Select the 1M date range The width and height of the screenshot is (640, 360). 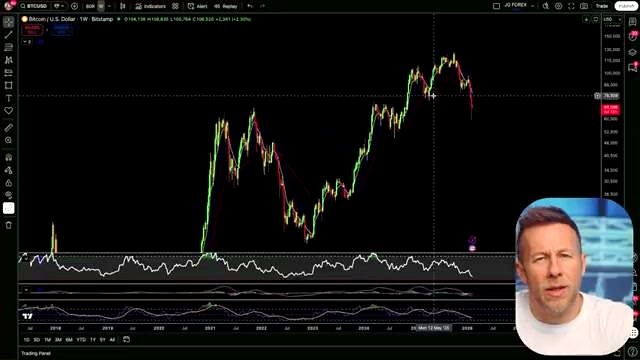coord(47,340)
